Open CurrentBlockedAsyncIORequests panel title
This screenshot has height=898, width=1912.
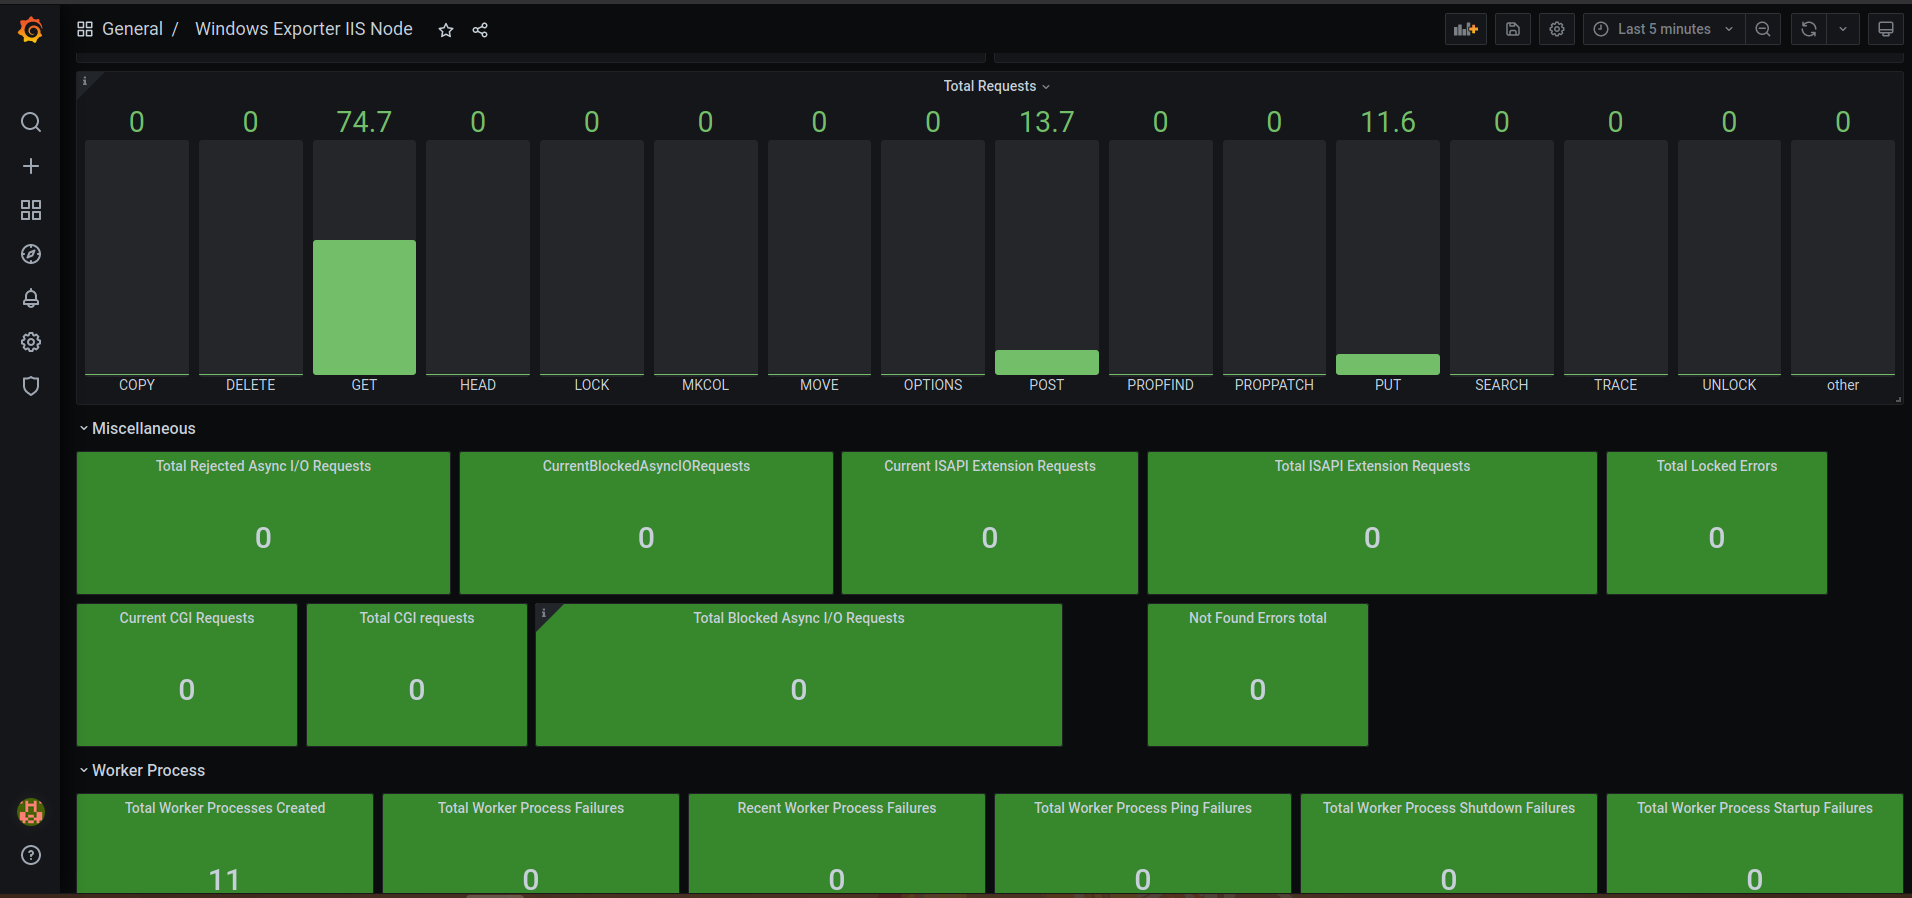tap(646, 466)
